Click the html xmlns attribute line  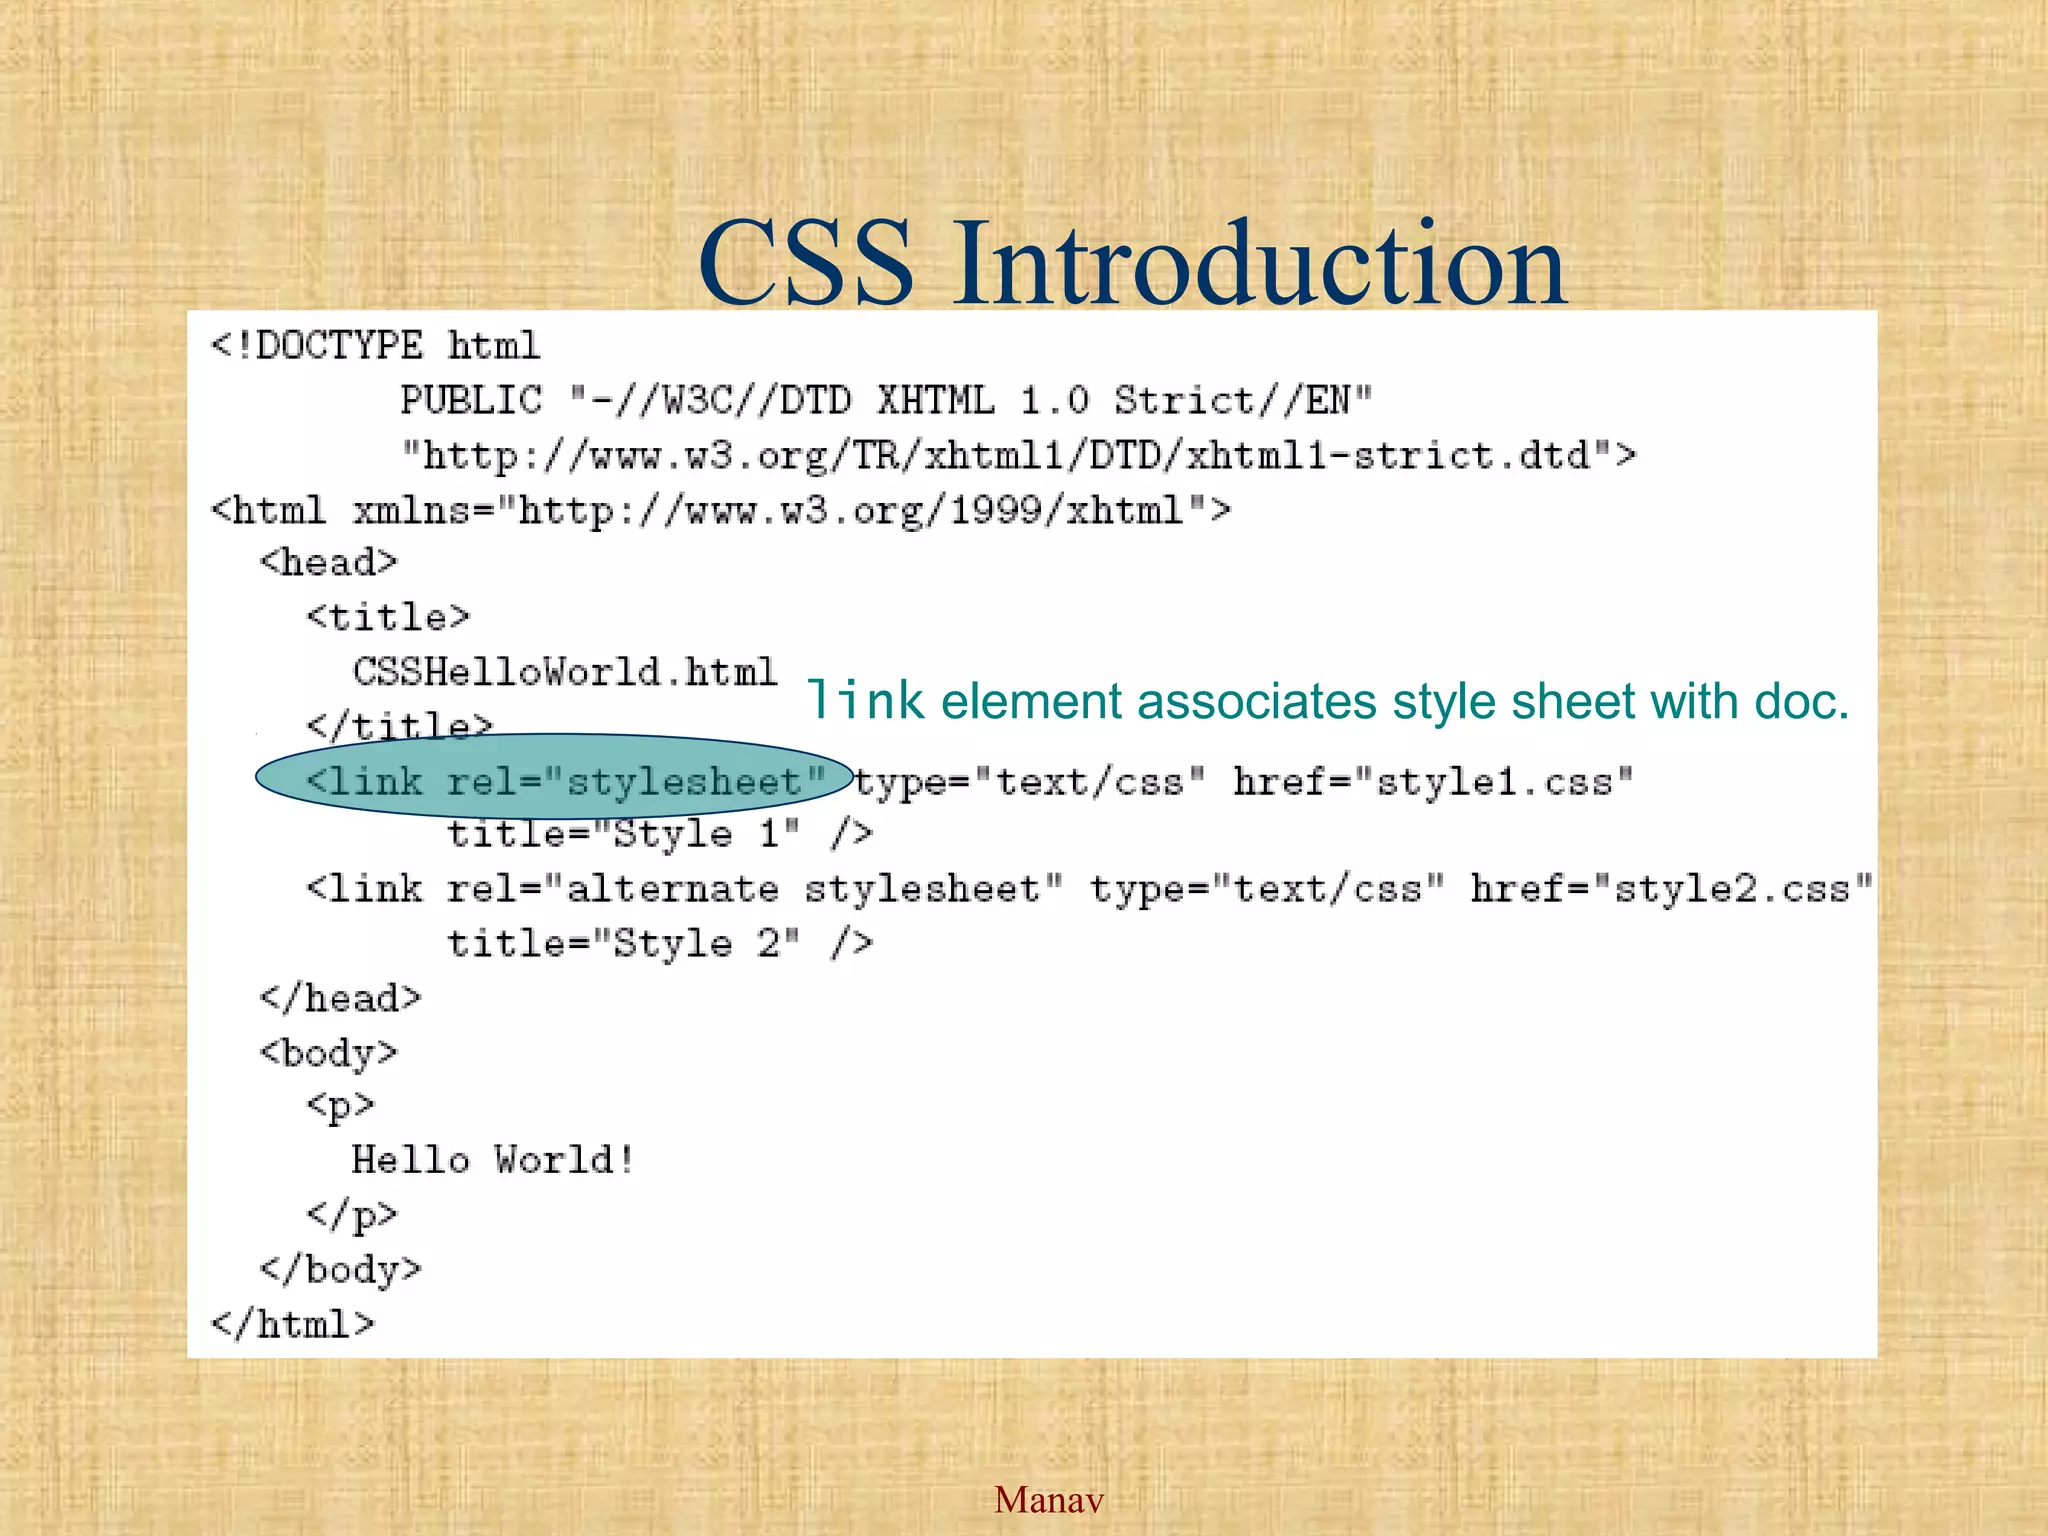click(720, 511)
